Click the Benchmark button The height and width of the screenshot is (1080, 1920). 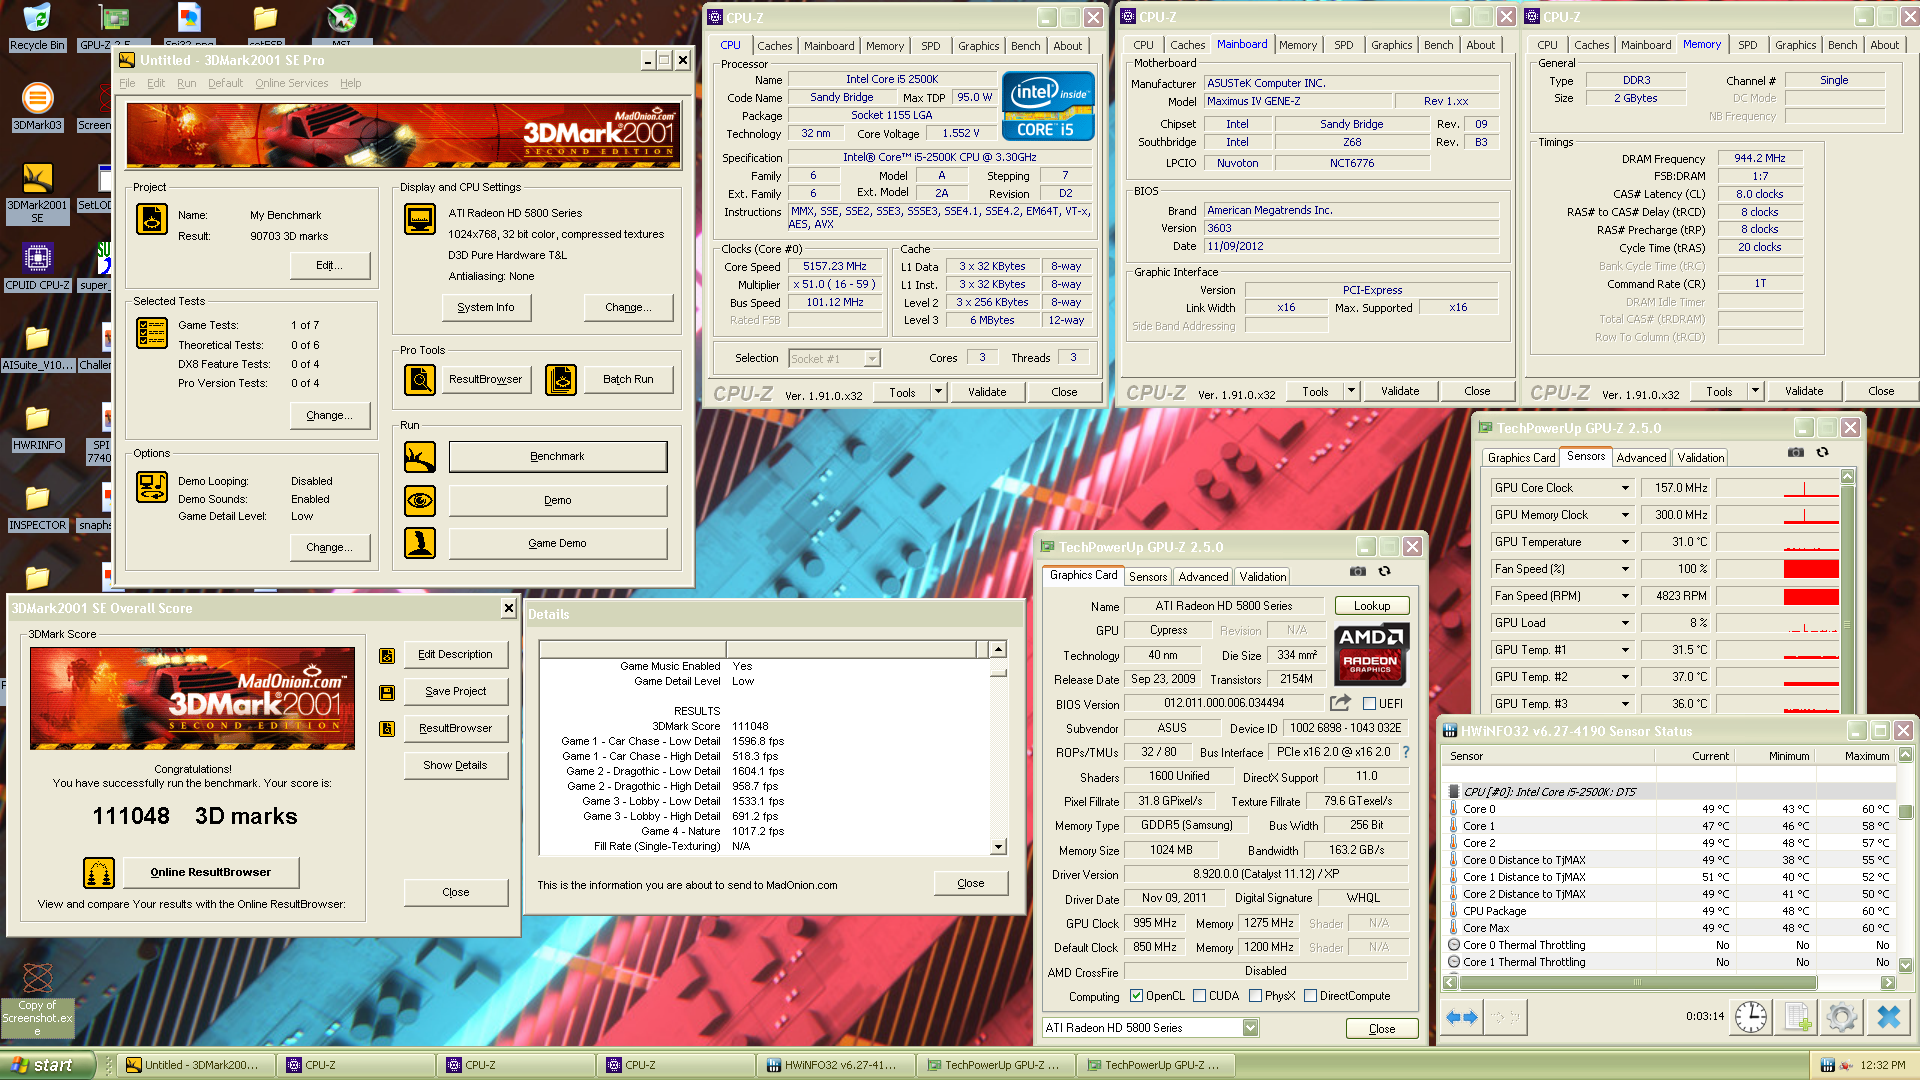[x=557, y=457]
